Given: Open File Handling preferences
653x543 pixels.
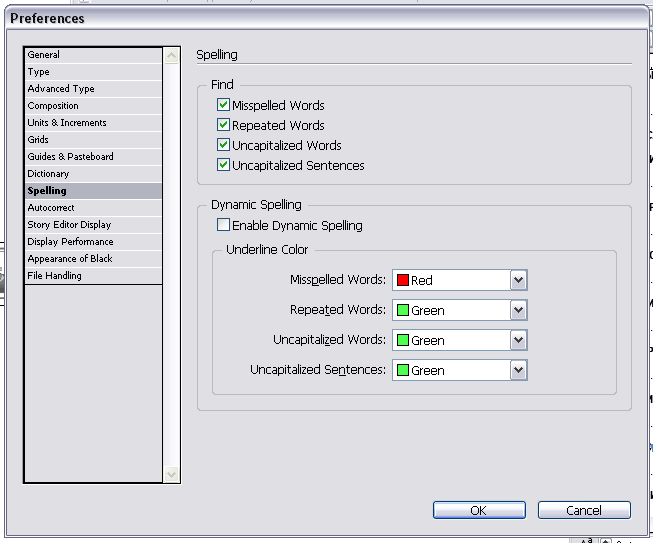Looking at the screenshot, I should [93, 276].
